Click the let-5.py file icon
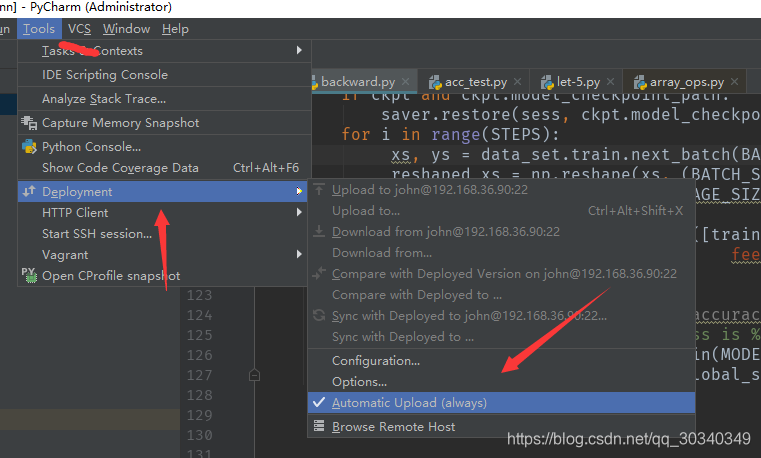 (547, 82)
